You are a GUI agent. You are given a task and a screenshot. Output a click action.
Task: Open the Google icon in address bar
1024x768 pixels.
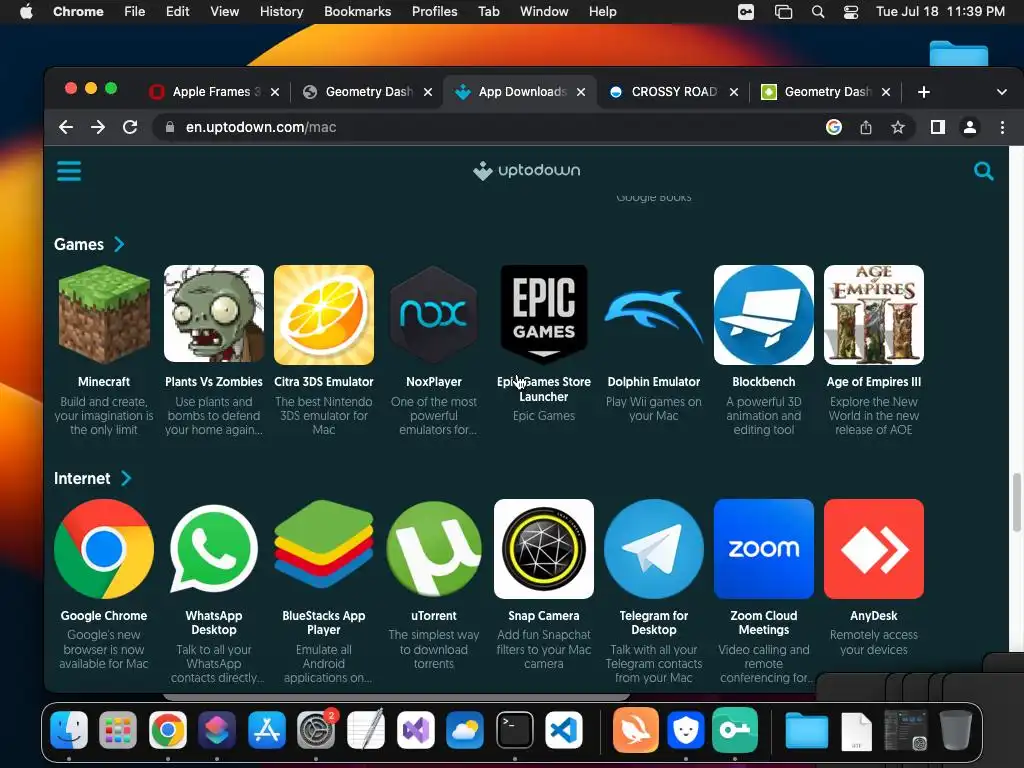[x=834, y=127]
